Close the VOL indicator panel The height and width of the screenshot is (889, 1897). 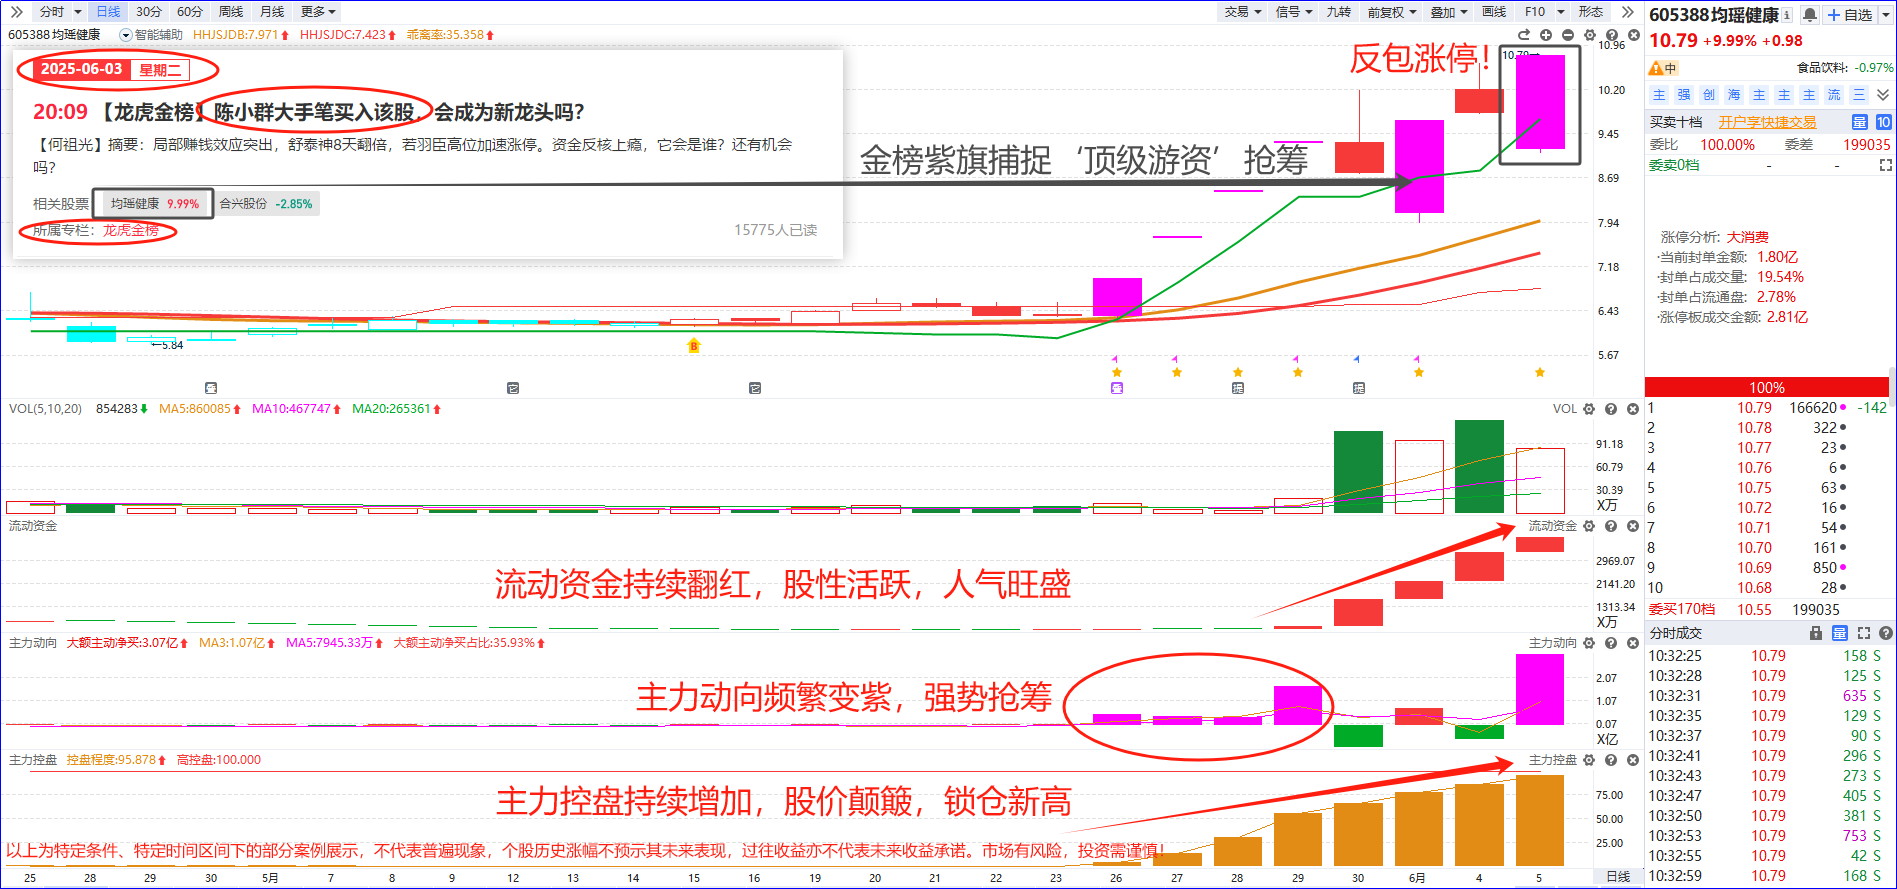coord(1633,409)
